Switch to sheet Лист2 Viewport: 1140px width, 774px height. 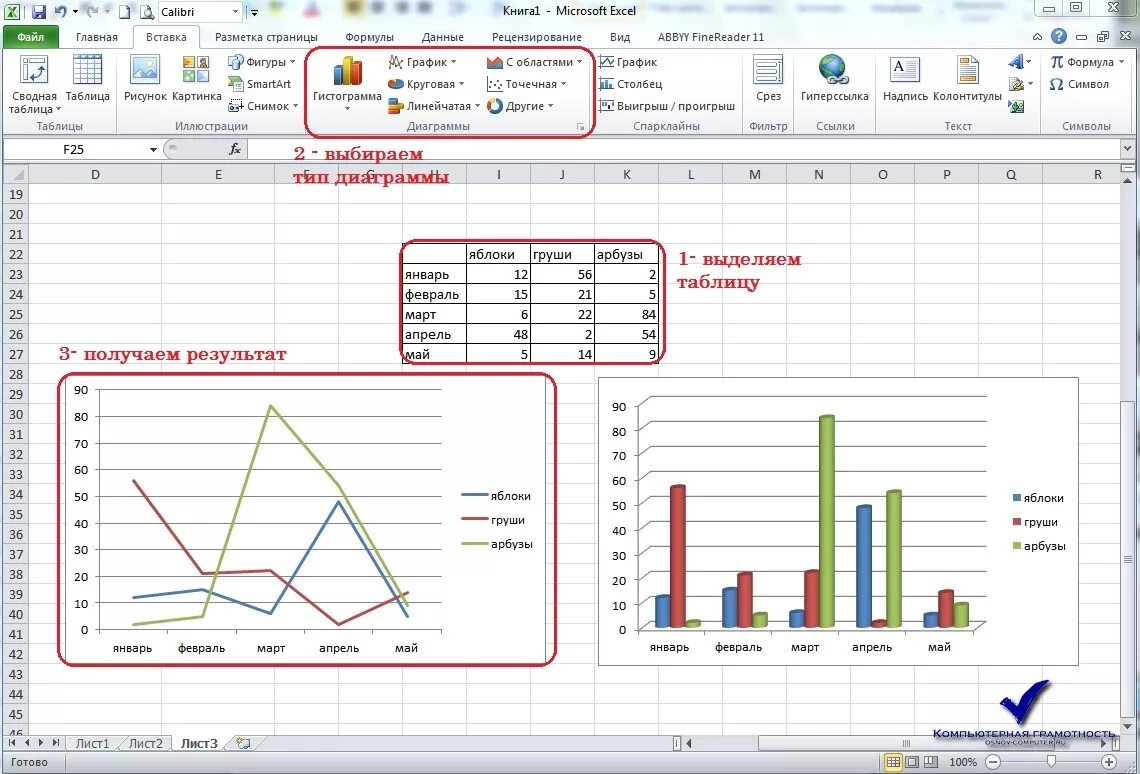pos(145,743)
